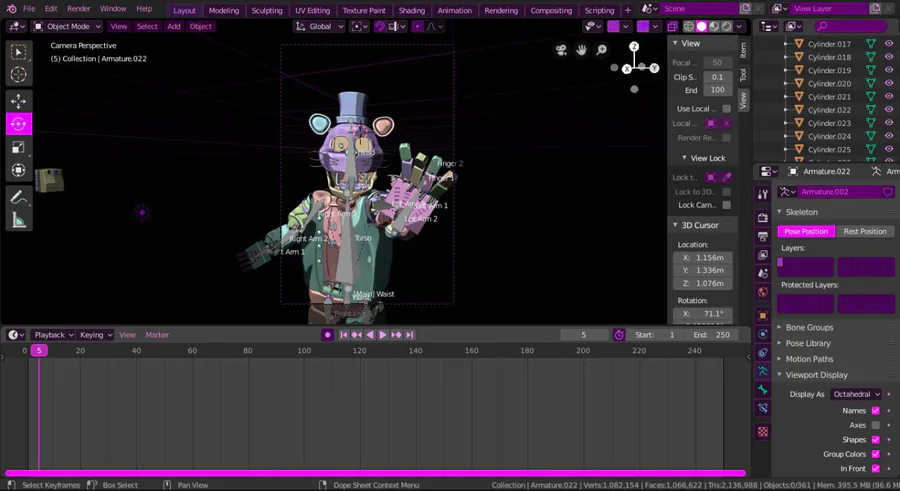Screen dimensions: 900x491
Task: Select the Select Box tool
Action: click(18, 52)
